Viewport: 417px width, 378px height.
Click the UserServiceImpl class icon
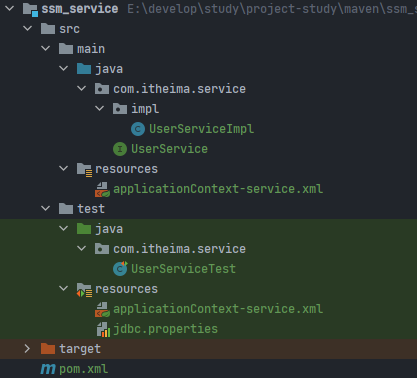click(x=138, y=129)
